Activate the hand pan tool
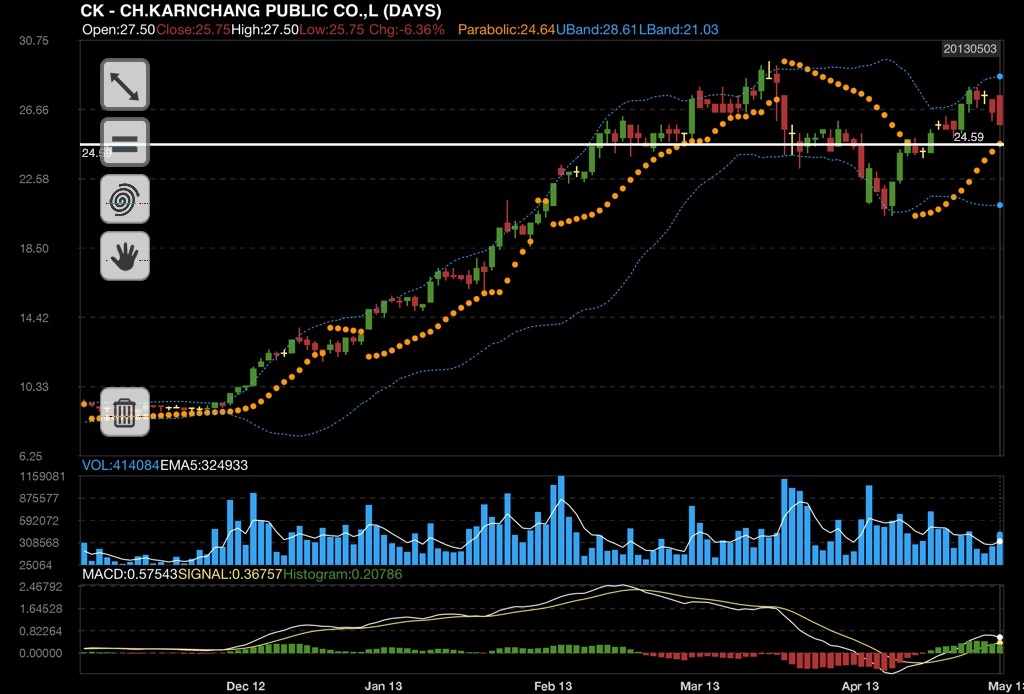 tap(125, 256)
